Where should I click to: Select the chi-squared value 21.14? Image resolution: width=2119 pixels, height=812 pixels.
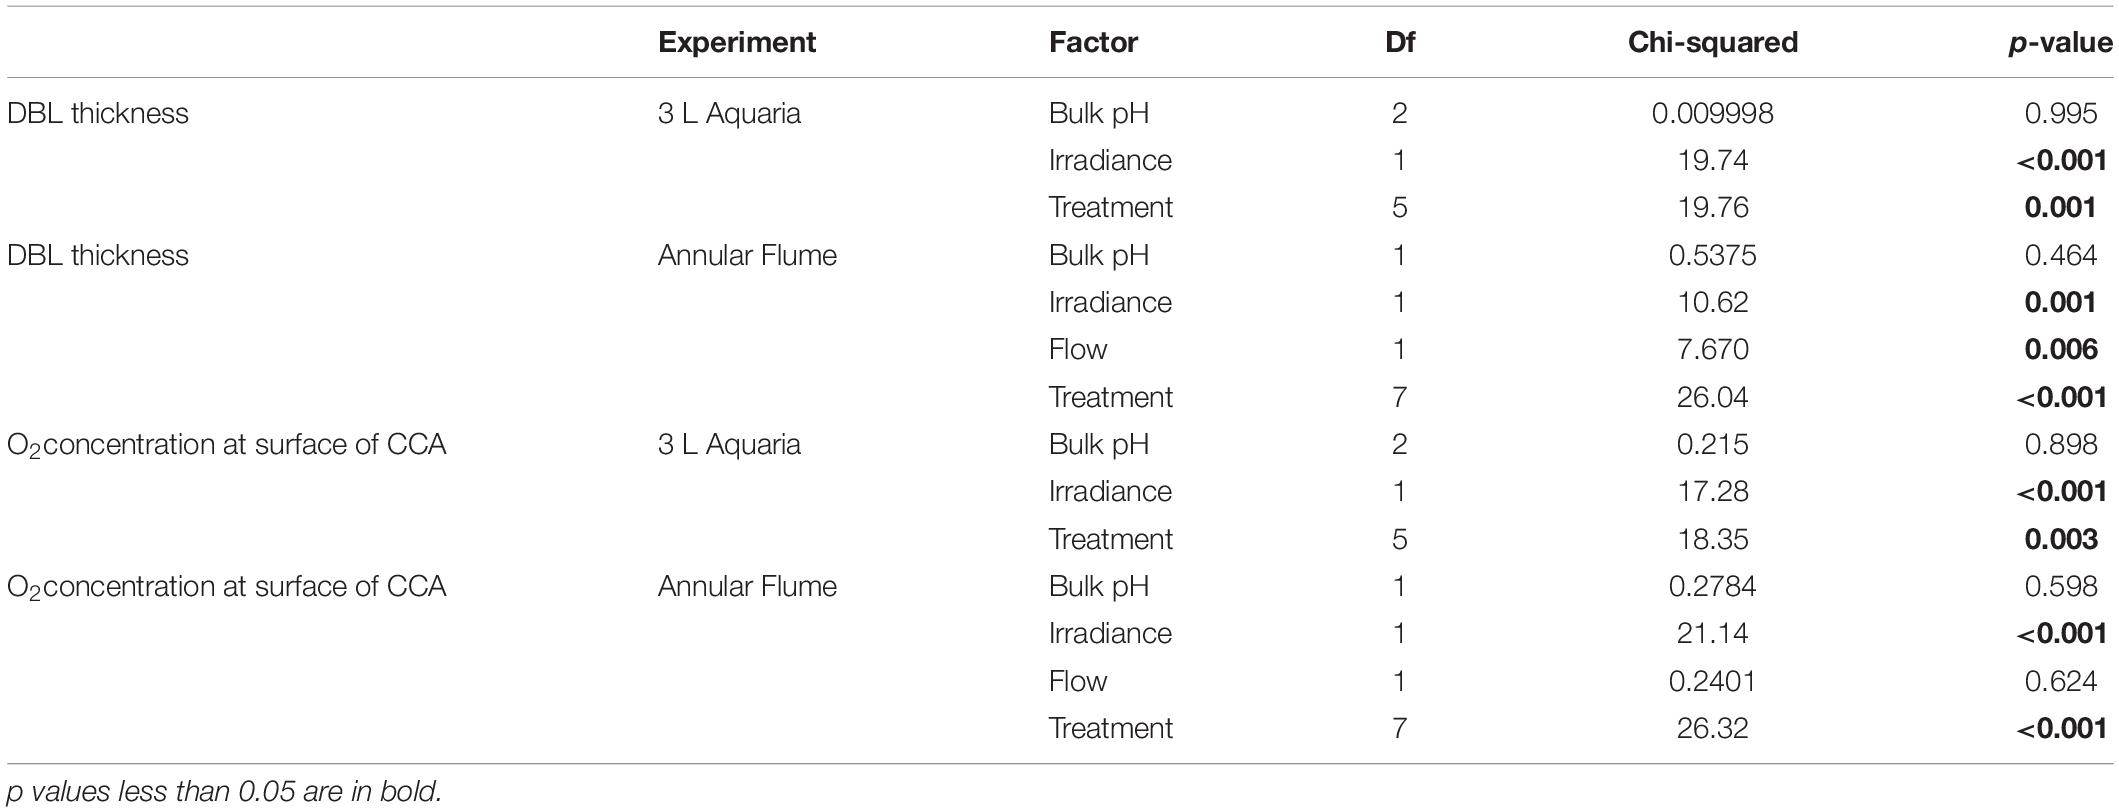click(1712, 633)
